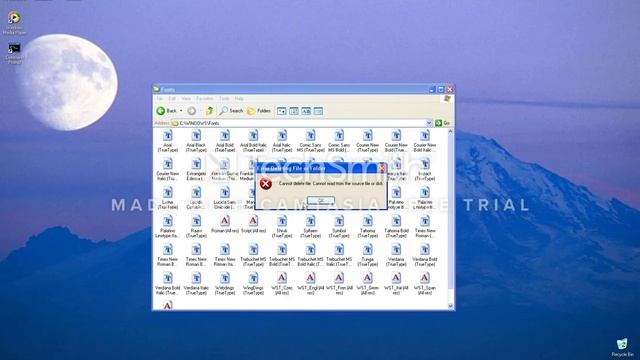Select the Raavi (TrueType) font file
Viewport: 640px width, 360px height.
click(x=196, y=227)
